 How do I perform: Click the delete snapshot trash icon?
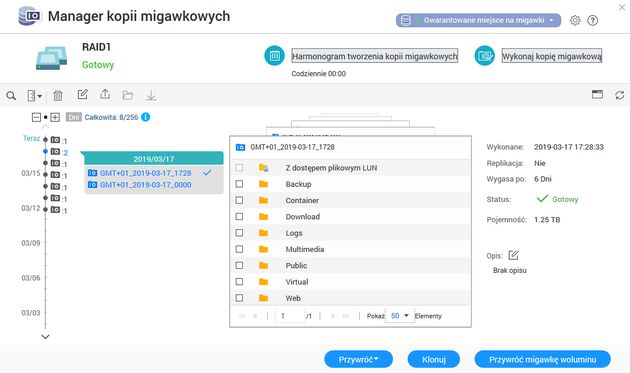click(58, 95)
